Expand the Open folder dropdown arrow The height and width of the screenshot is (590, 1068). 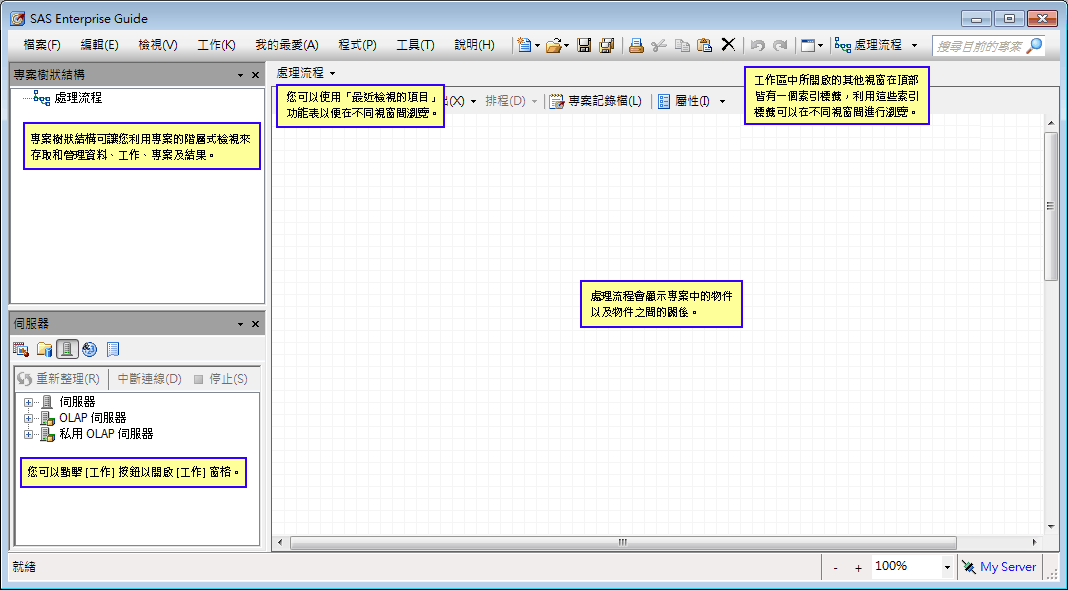pos(567,46)
